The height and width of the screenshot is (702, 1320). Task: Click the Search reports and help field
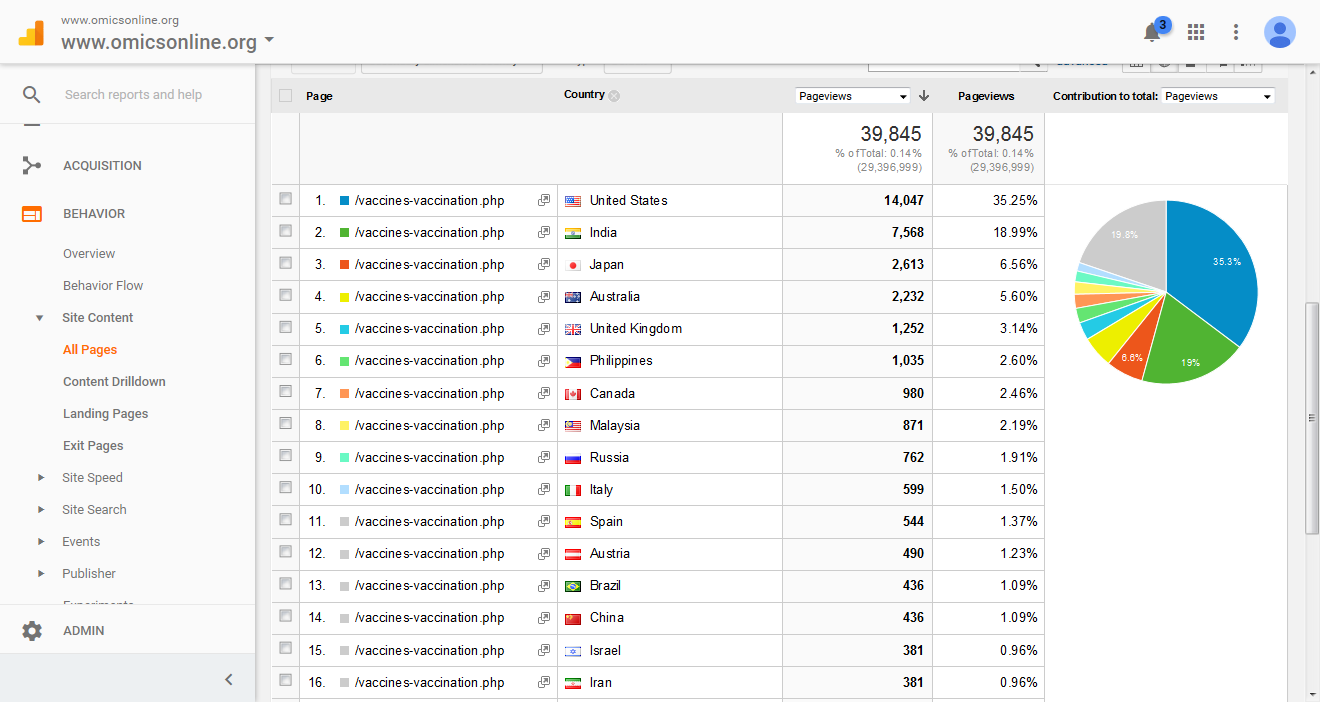tap(133, 95)
